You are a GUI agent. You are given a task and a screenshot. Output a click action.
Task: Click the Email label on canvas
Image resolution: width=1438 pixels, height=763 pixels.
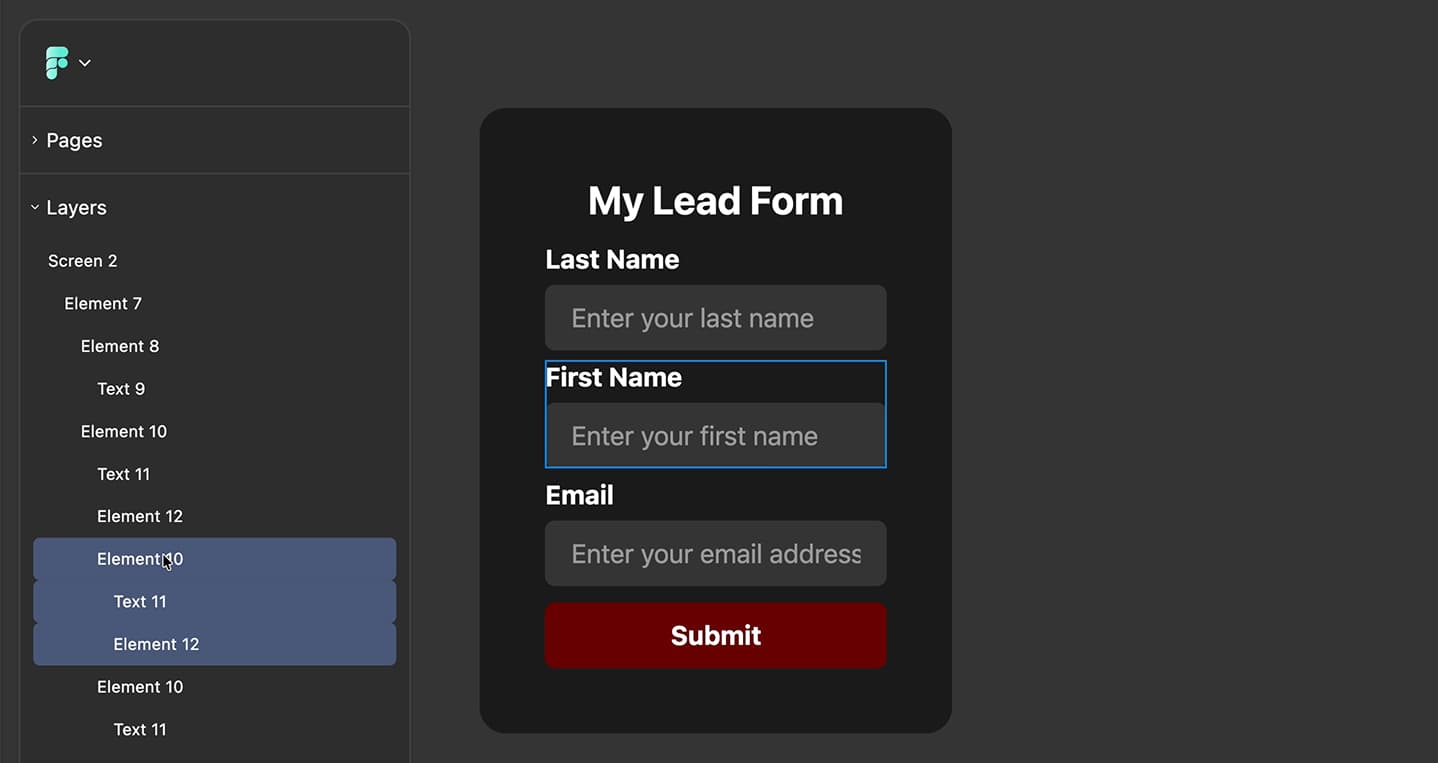(579, 496)
